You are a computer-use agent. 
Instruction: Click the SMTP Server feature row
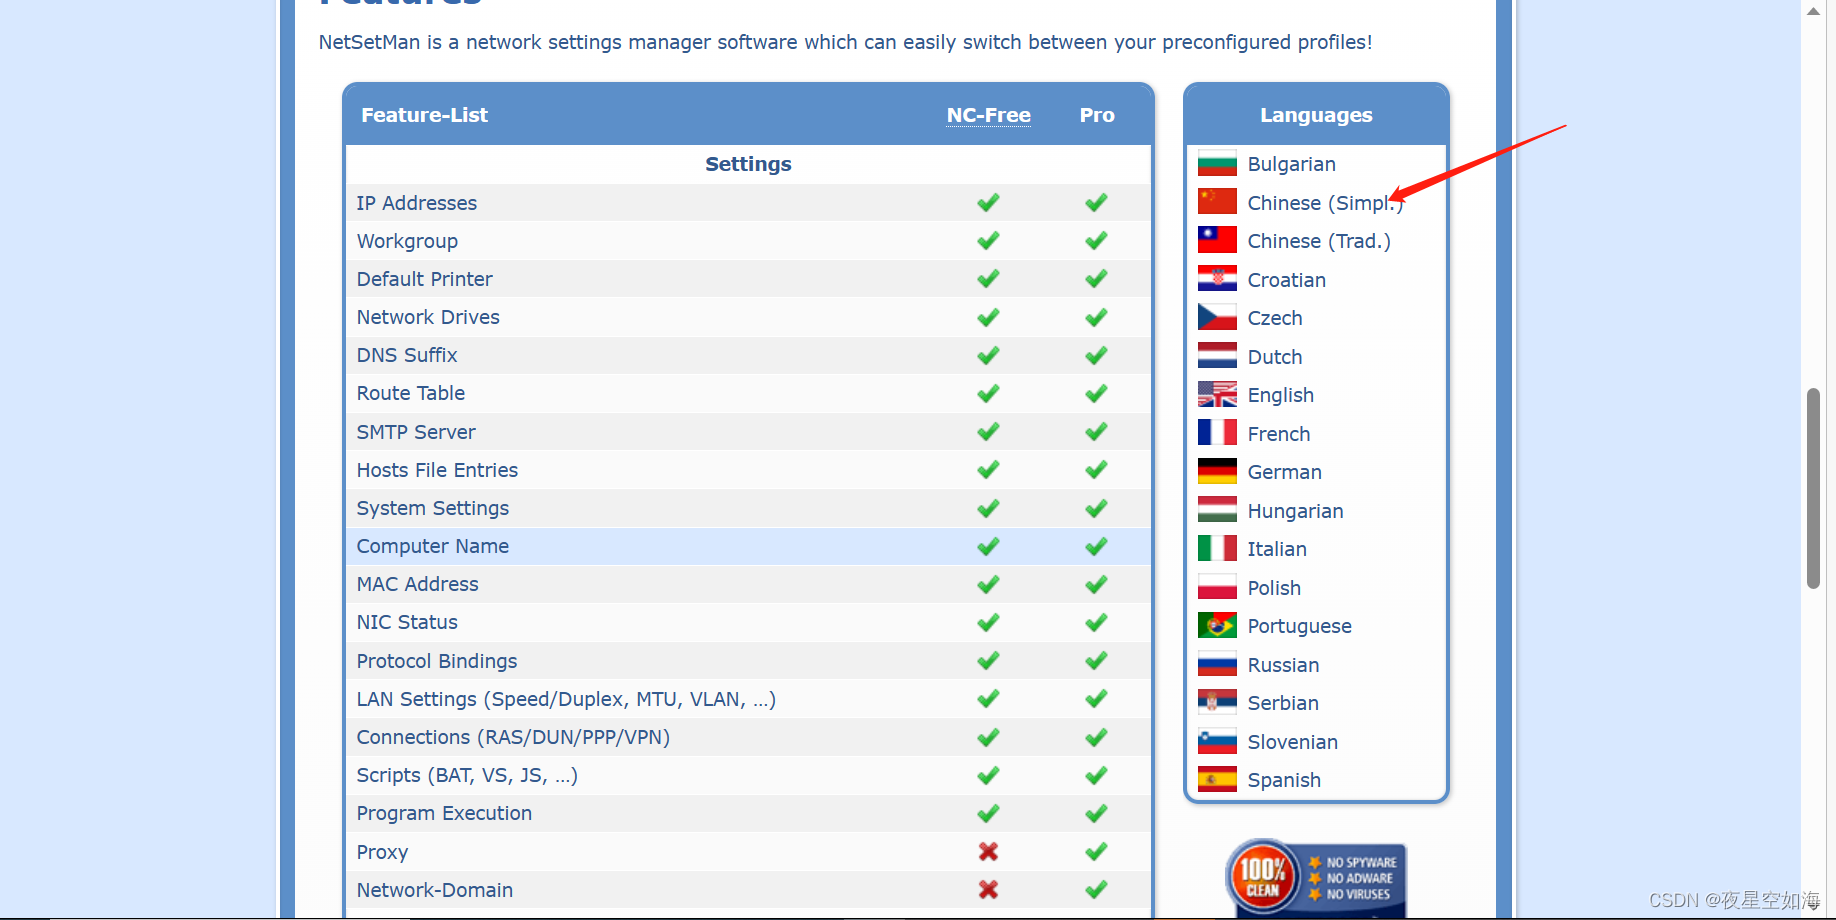(x=748, y=432)
